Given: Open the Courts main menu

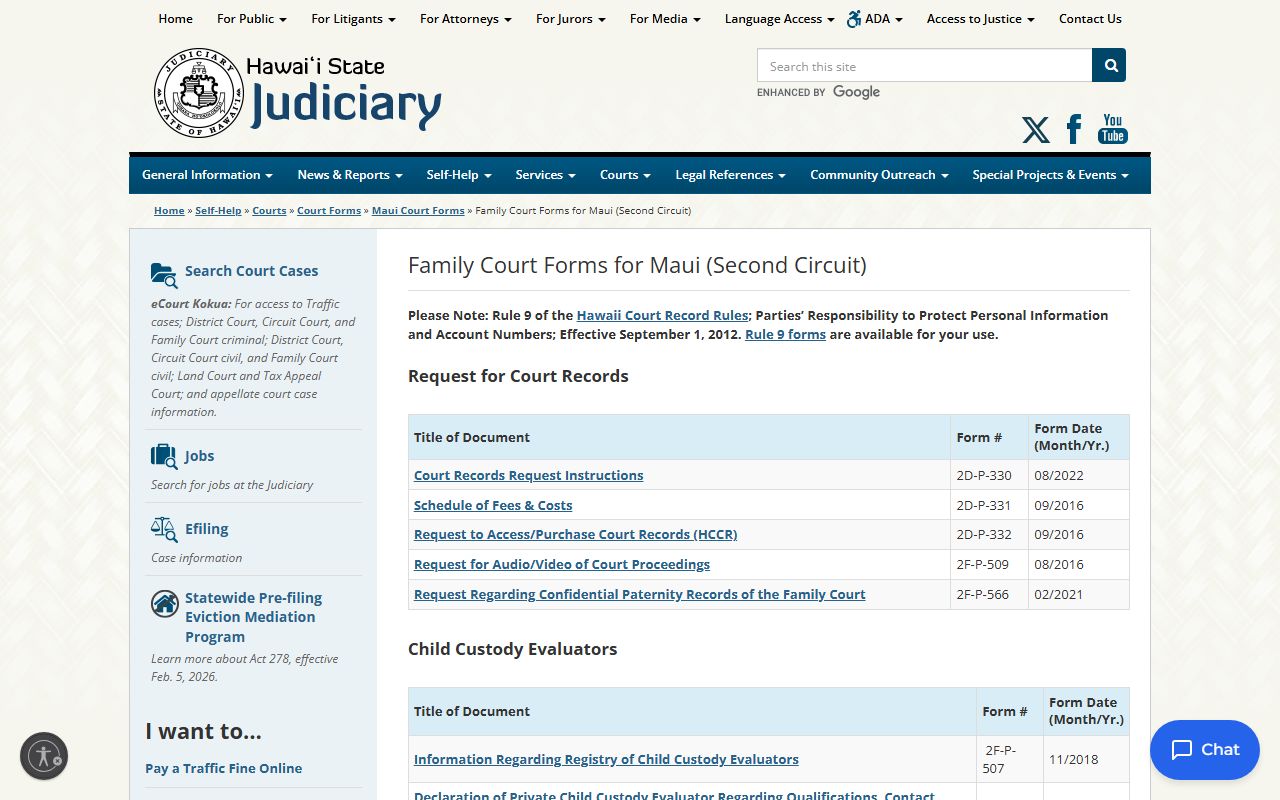Looking at the screenshot, I should click(x=625, y=174).
